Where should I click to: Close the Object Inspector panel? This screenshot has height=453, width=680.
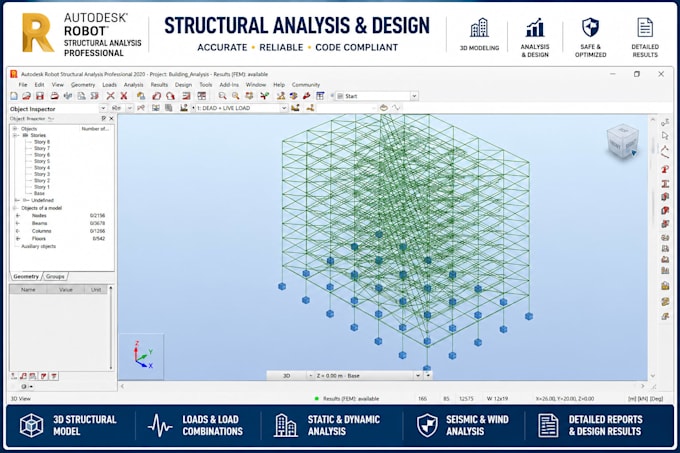click(111, 118)
